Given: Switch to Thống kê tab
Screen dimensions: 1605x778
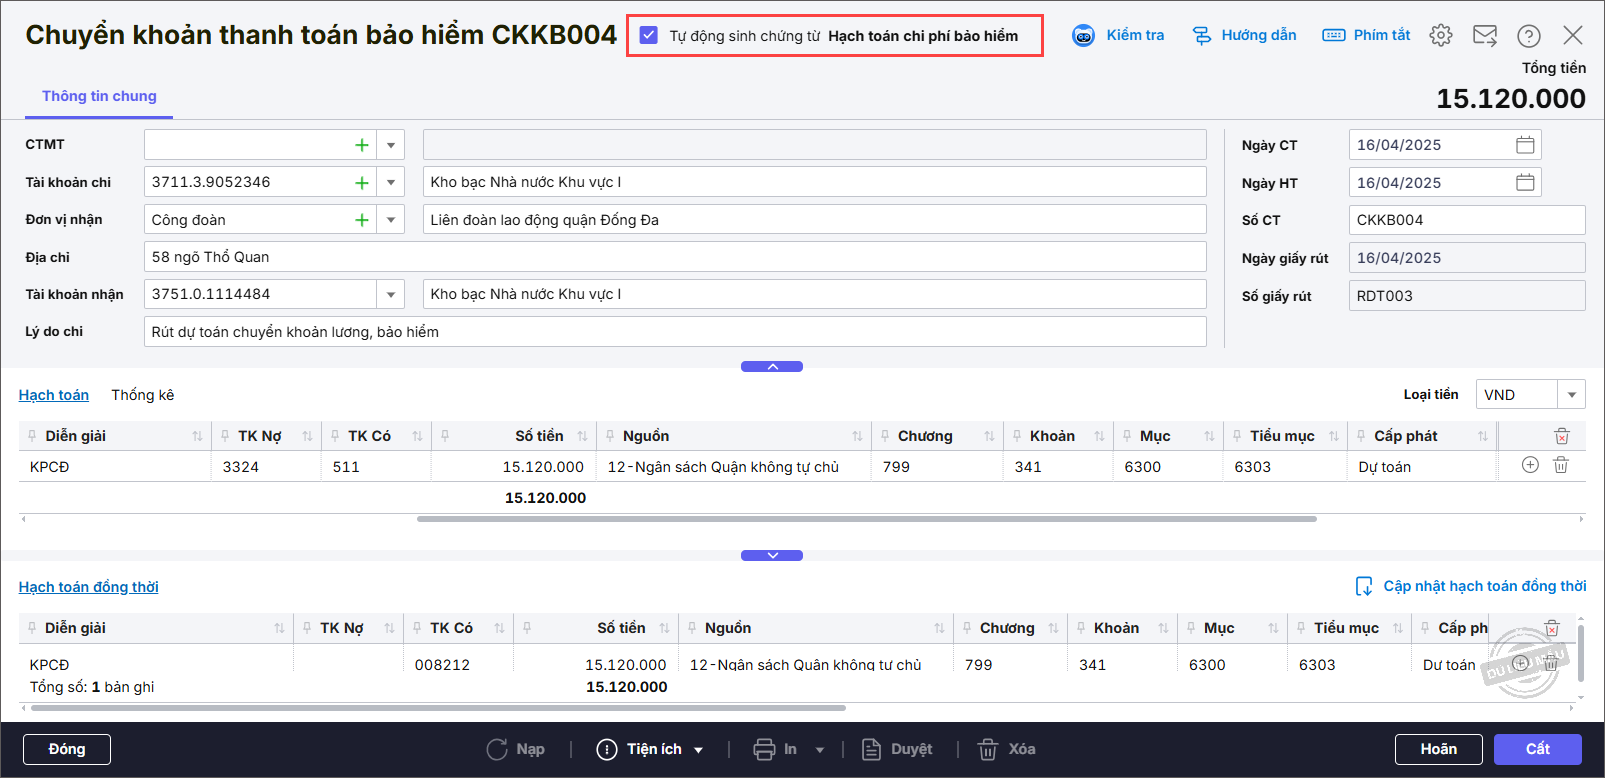Looking at the screenshot, I should coord(143,395).
